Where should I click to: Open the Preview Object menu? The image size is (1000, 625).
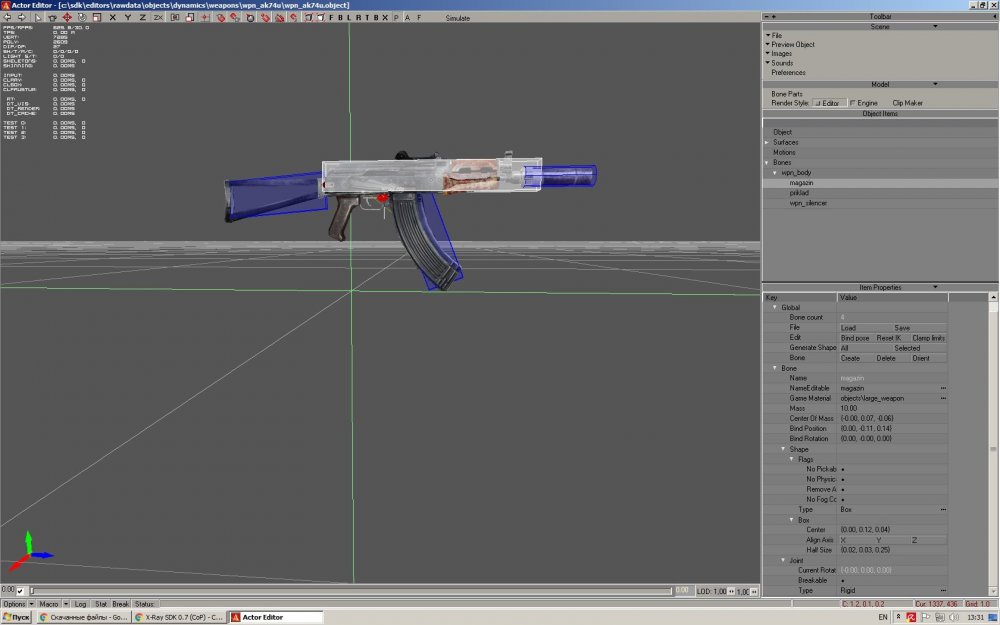[x=792, y=44]
